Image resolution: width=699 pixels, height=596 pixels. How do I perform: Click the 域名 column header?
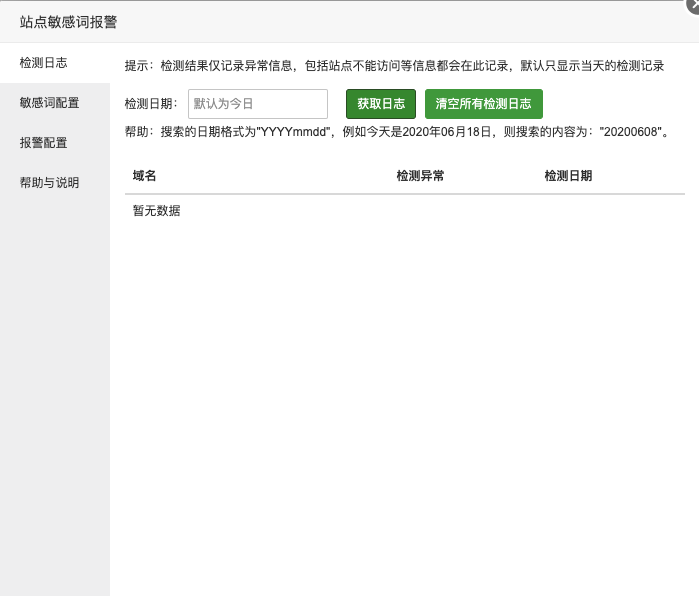pyautogui.click(x=144, y=176)
